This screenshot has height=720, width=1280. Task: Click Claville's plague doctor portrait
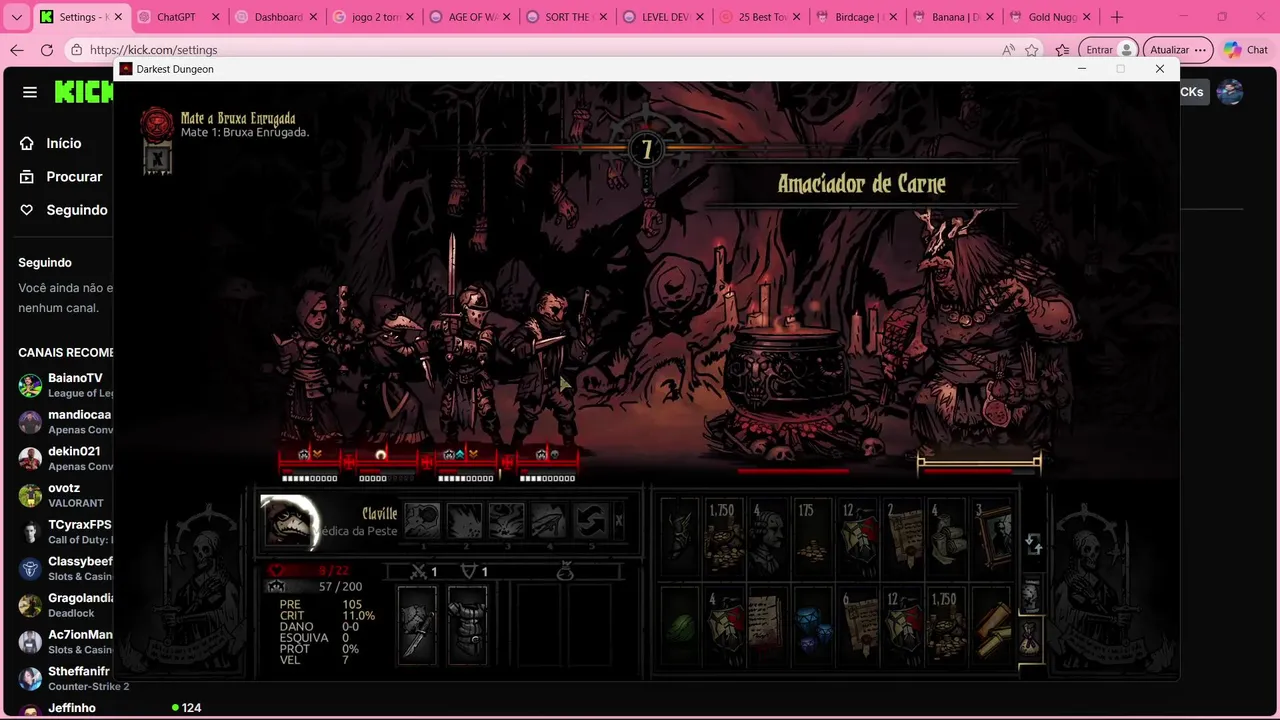pos(289,521)
